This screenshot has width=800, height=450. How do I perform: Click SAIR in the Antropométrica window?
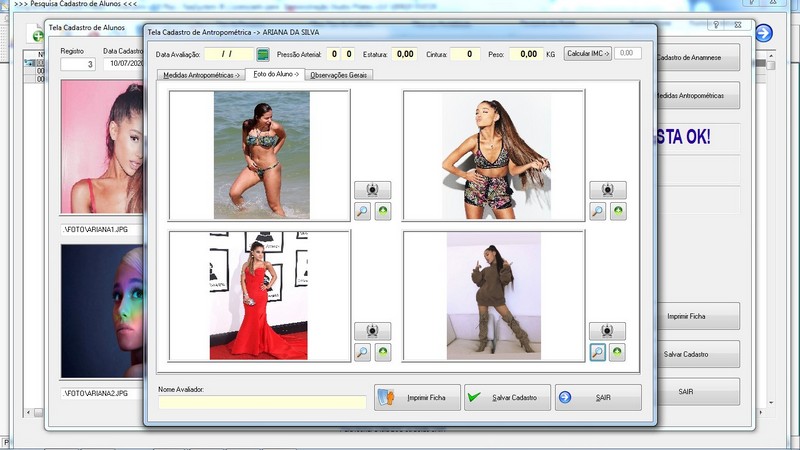coord(598,397)
